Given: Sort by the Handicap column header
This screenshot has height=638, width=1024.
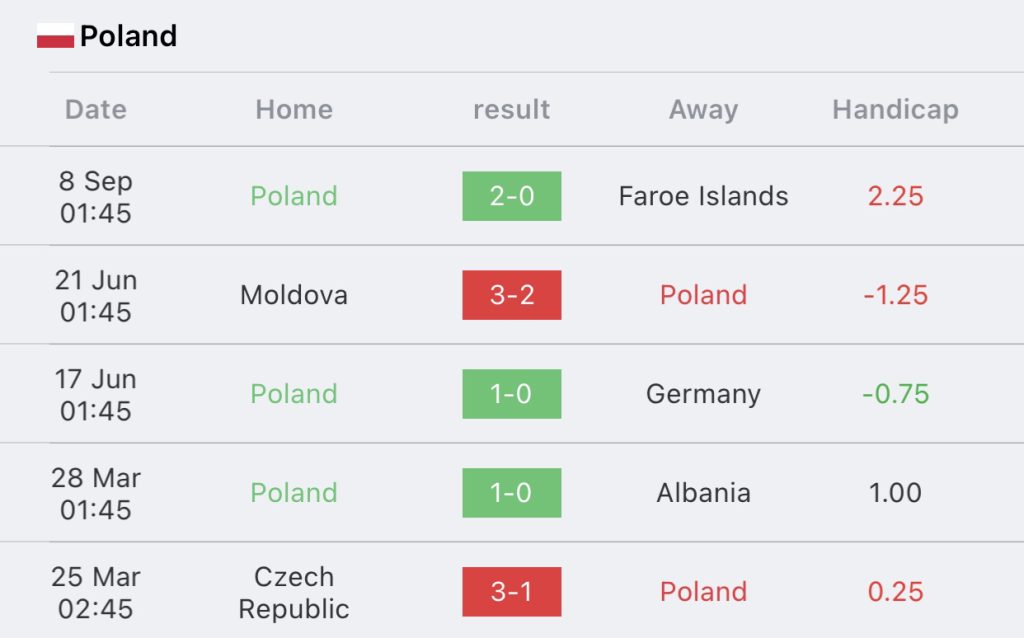Looking at the screenshot, I should pos(895,110).
